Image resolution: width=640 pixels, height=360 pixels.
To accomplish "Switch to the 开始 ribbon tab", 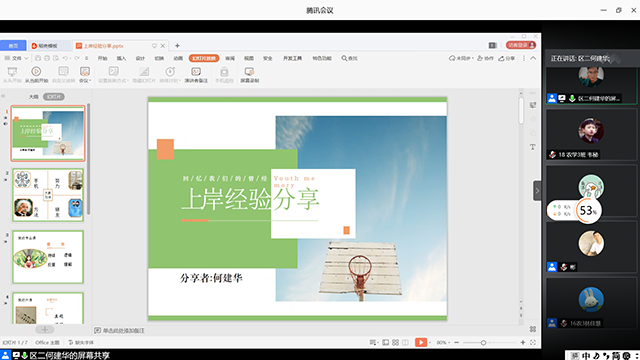I will [102, 58].
